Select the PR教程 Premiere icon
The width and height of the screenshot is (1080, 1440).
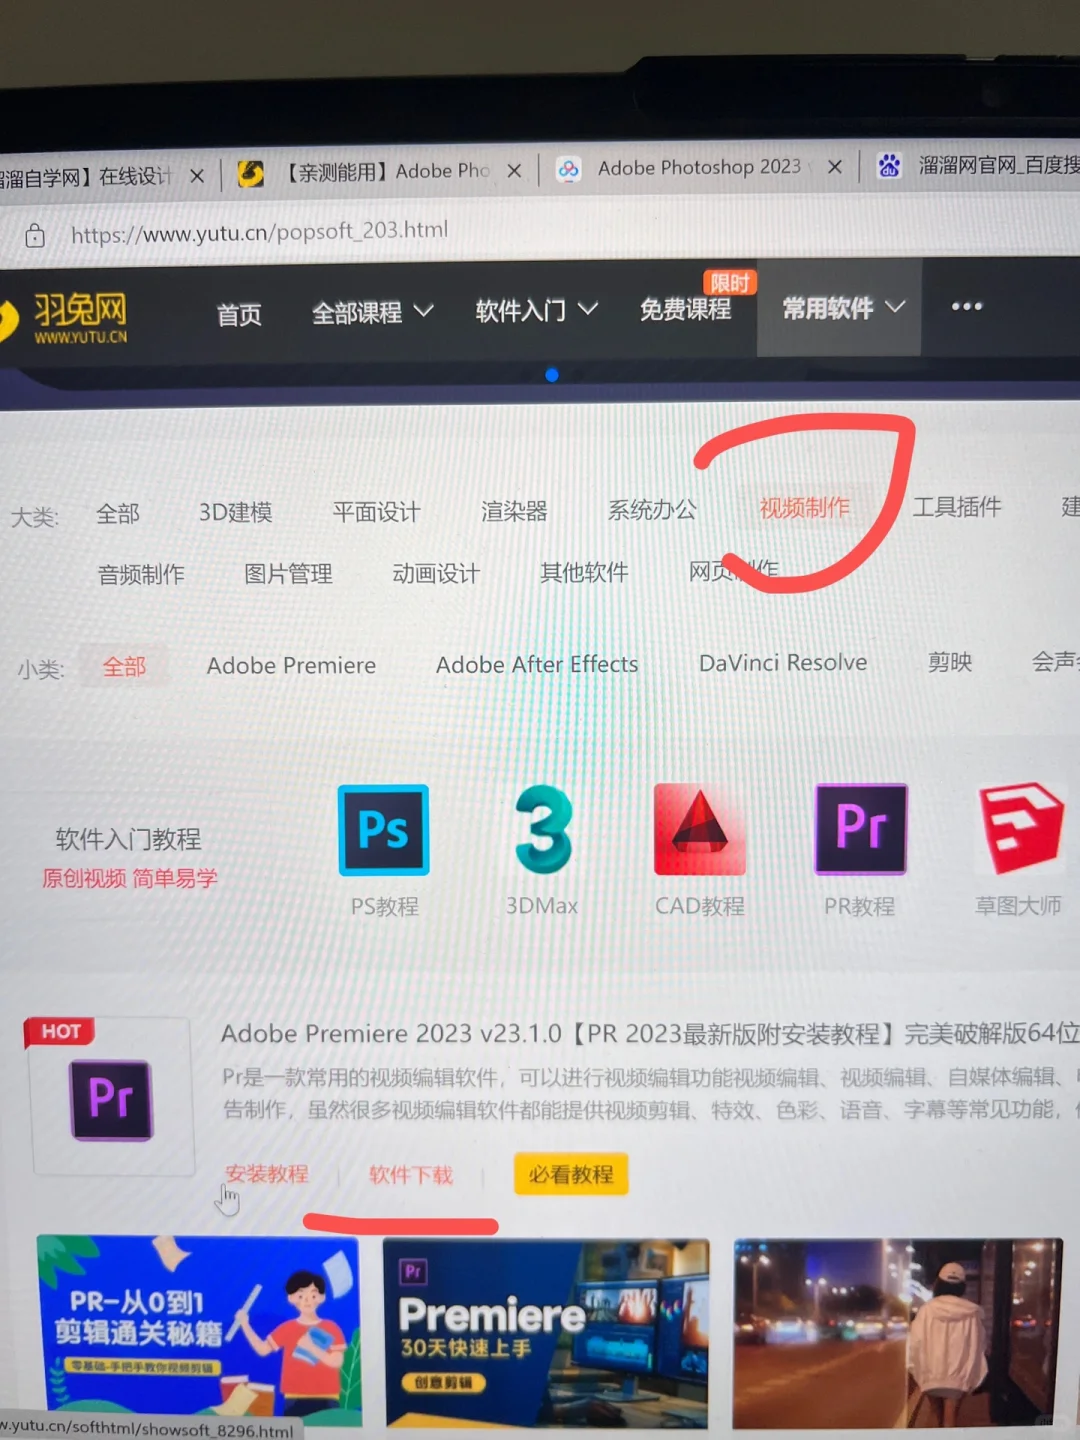(x=859, y=828)
